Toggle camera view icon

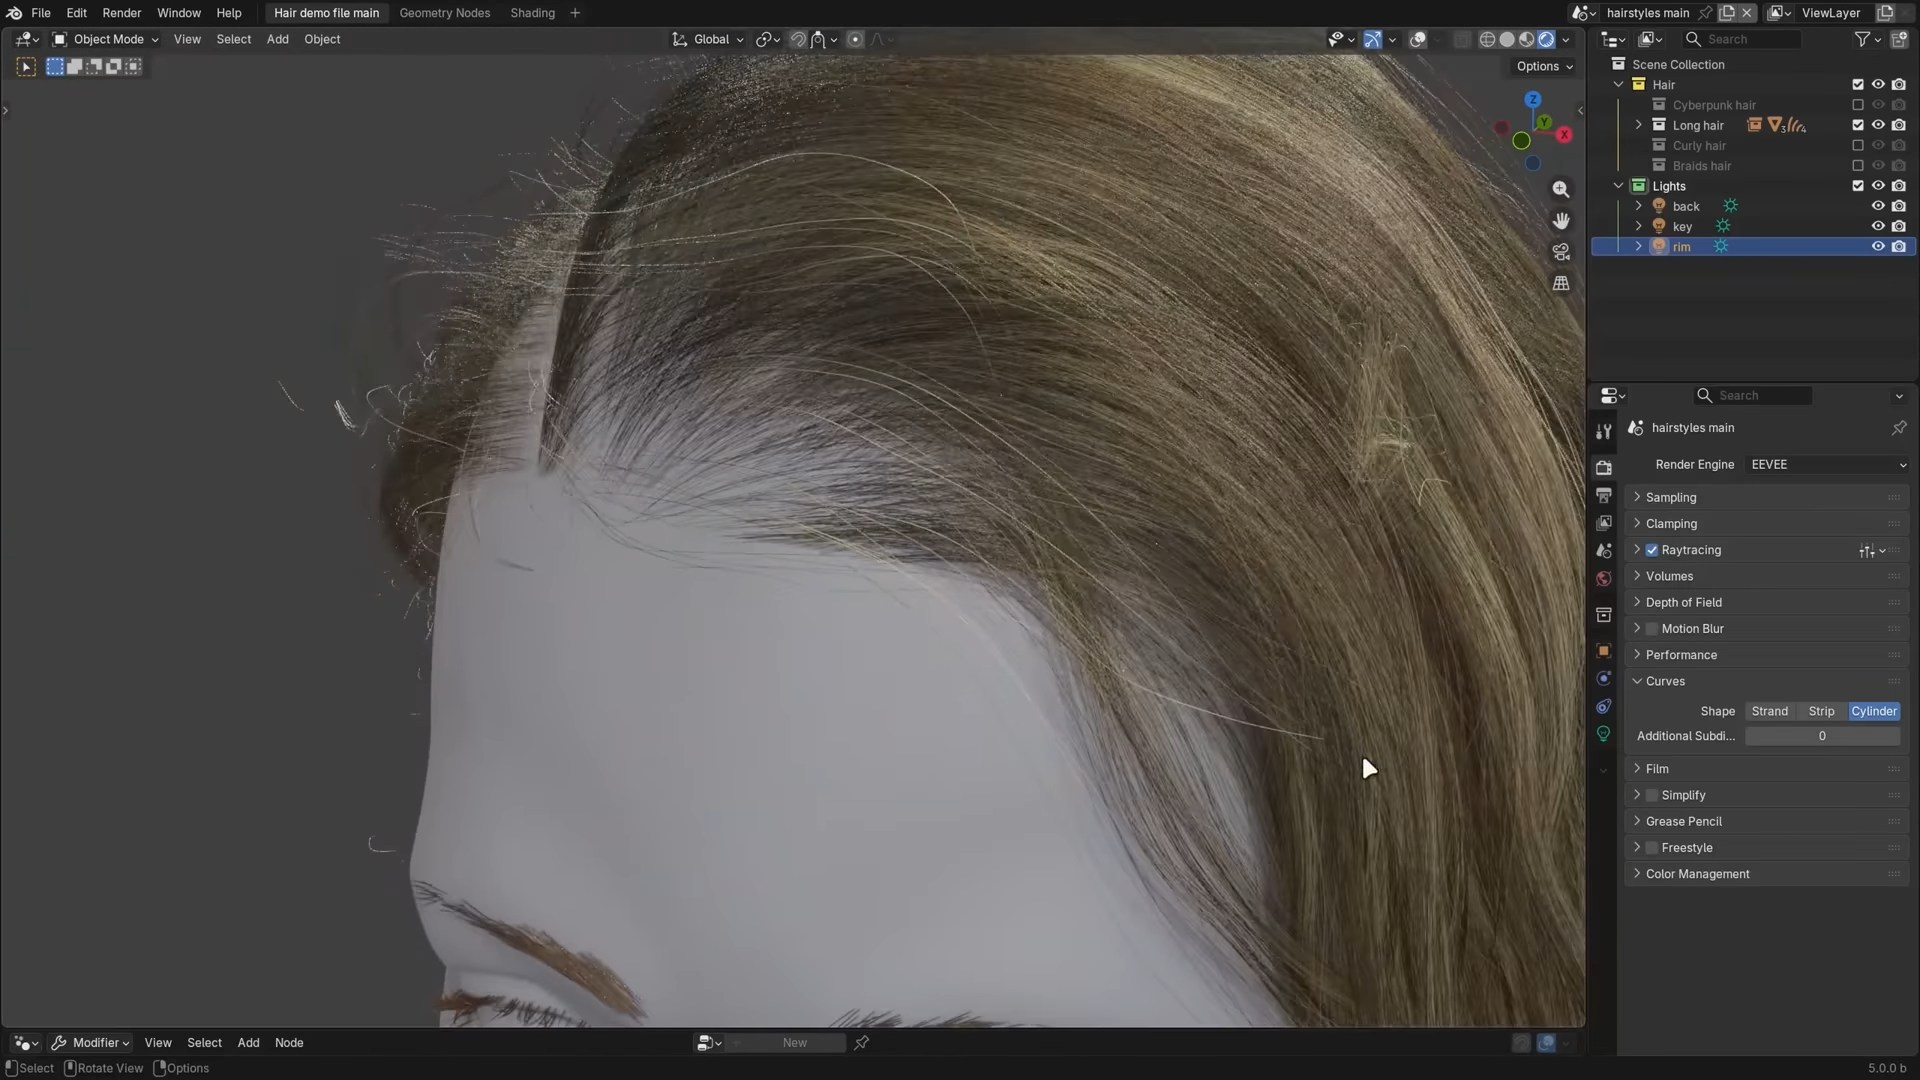click(1560, 252)
